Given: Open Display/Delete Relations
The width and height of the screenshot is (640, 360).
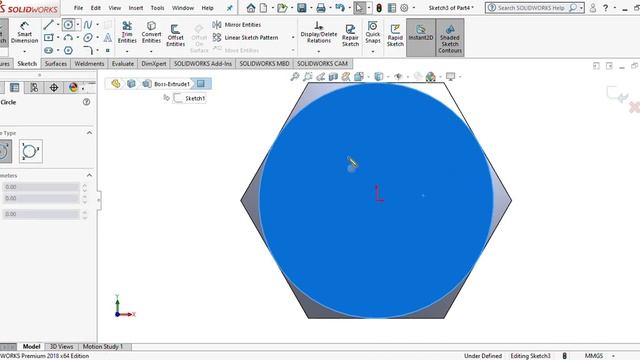Looking at the screenshot, I should pyautogui.click(x=319, y=32).
